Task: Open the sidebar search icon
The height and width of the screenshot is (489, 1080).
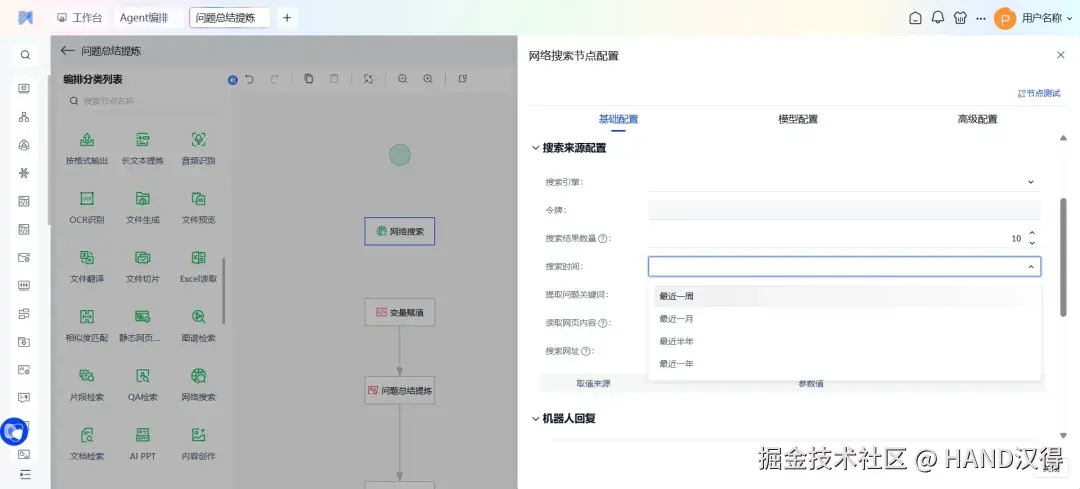Action: 25,55
